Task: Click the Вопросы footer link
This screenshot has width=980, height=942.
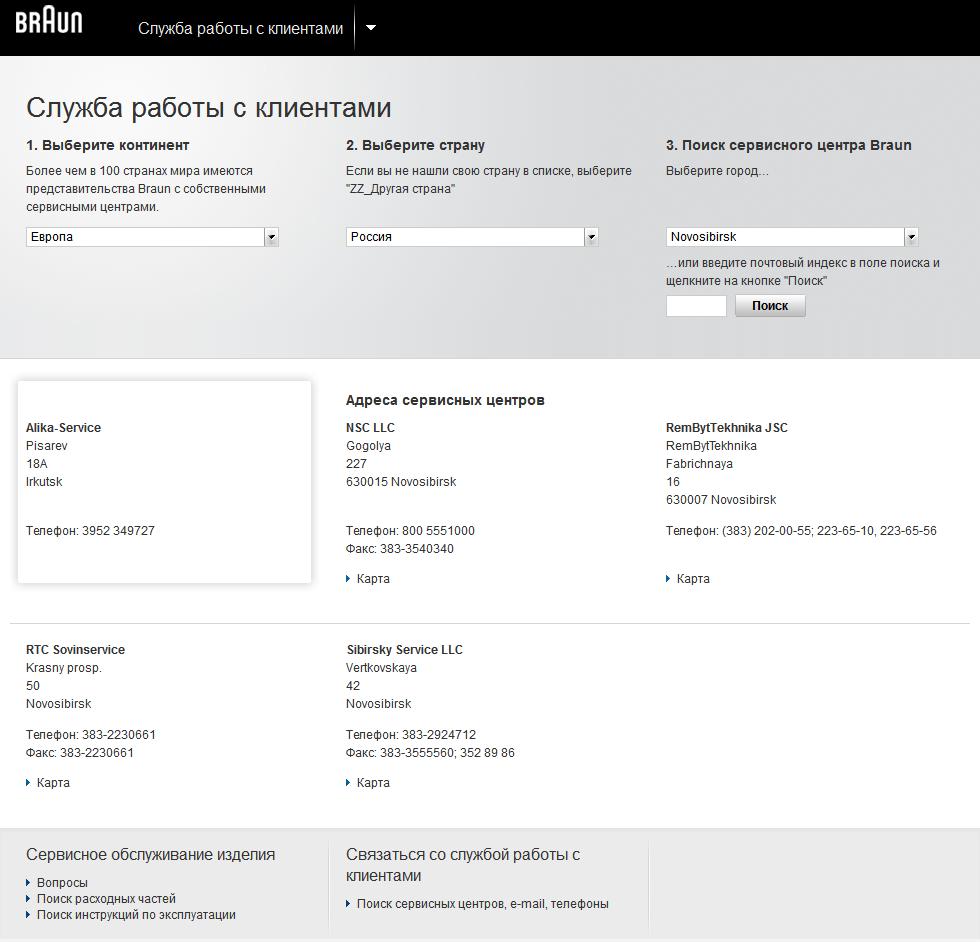Action: (x=62, y=883)
